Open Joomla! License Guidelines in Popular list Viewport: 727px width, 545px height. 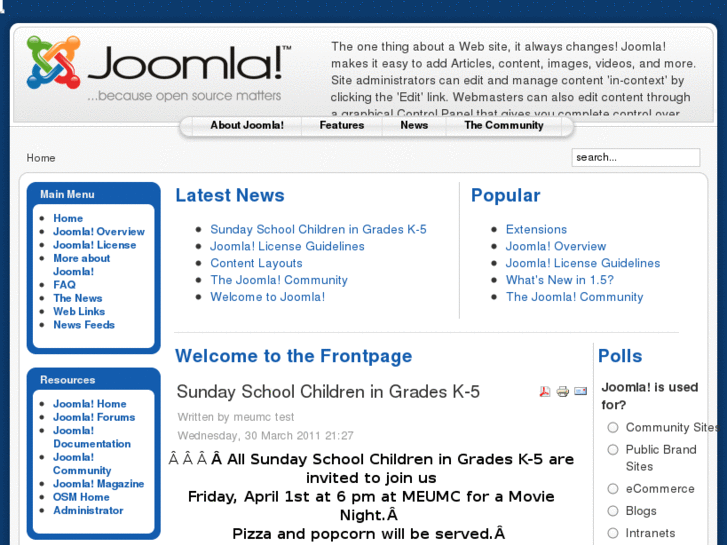coord(583,263)
